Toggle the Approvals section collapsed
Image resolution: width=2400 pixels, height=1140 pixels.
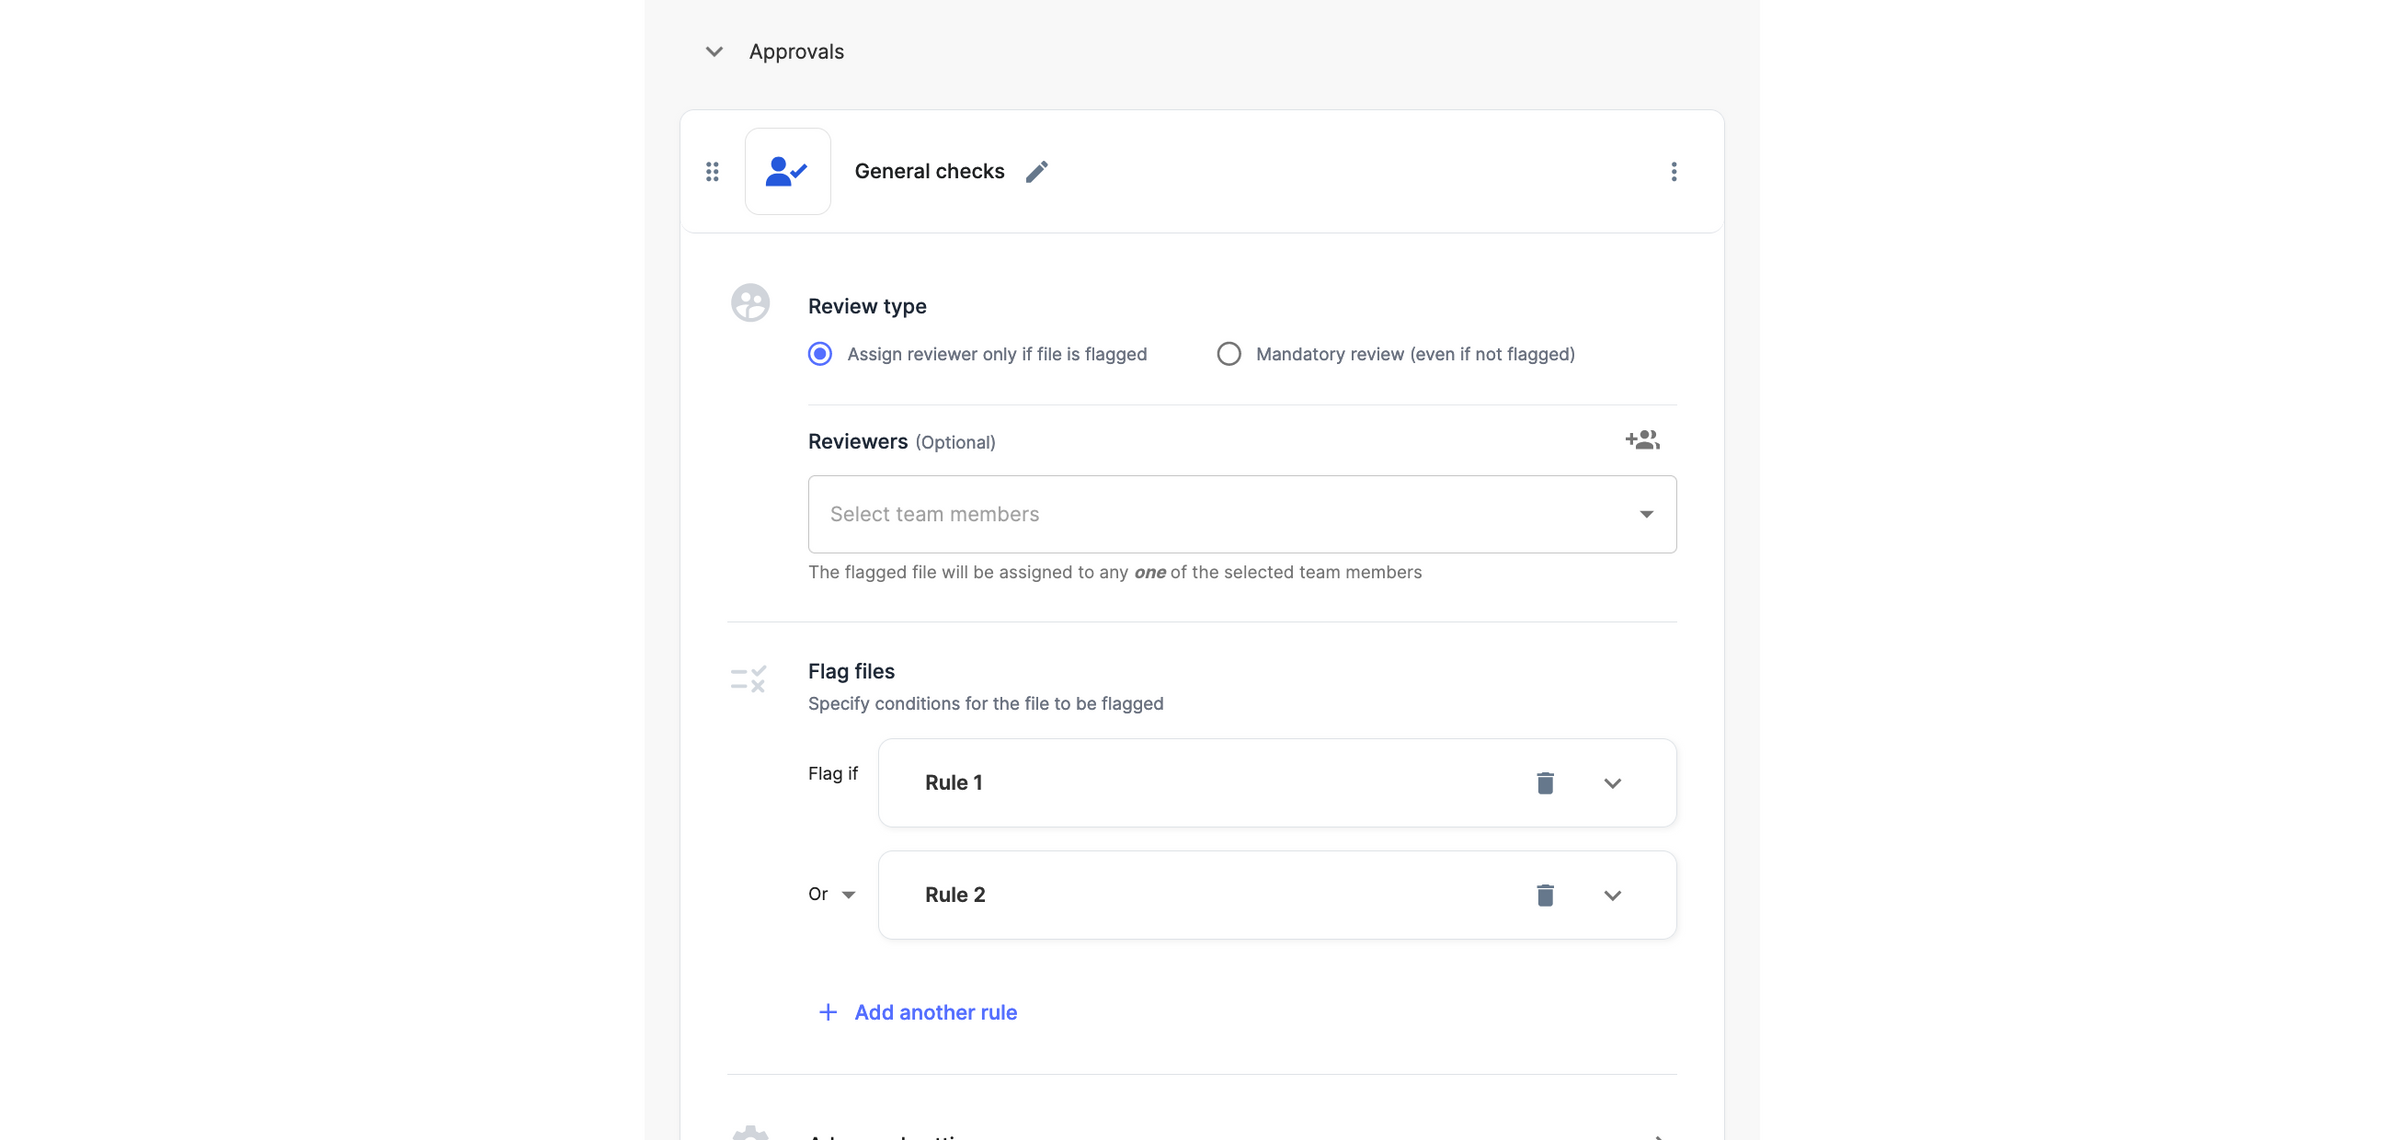click(712, 49)
